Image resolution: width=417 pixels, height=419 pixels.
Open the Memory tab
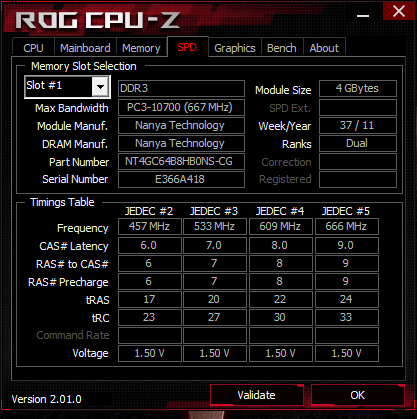point(141,48)
